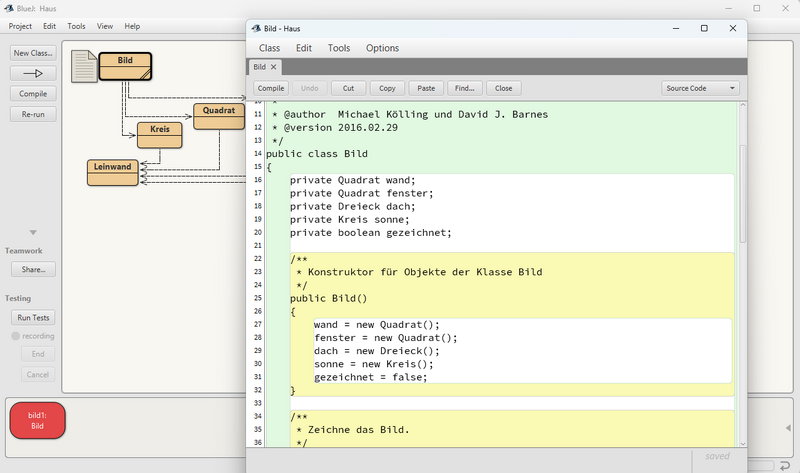Click the Kreis class box
800x473 pixels.
tap(160, 135)
